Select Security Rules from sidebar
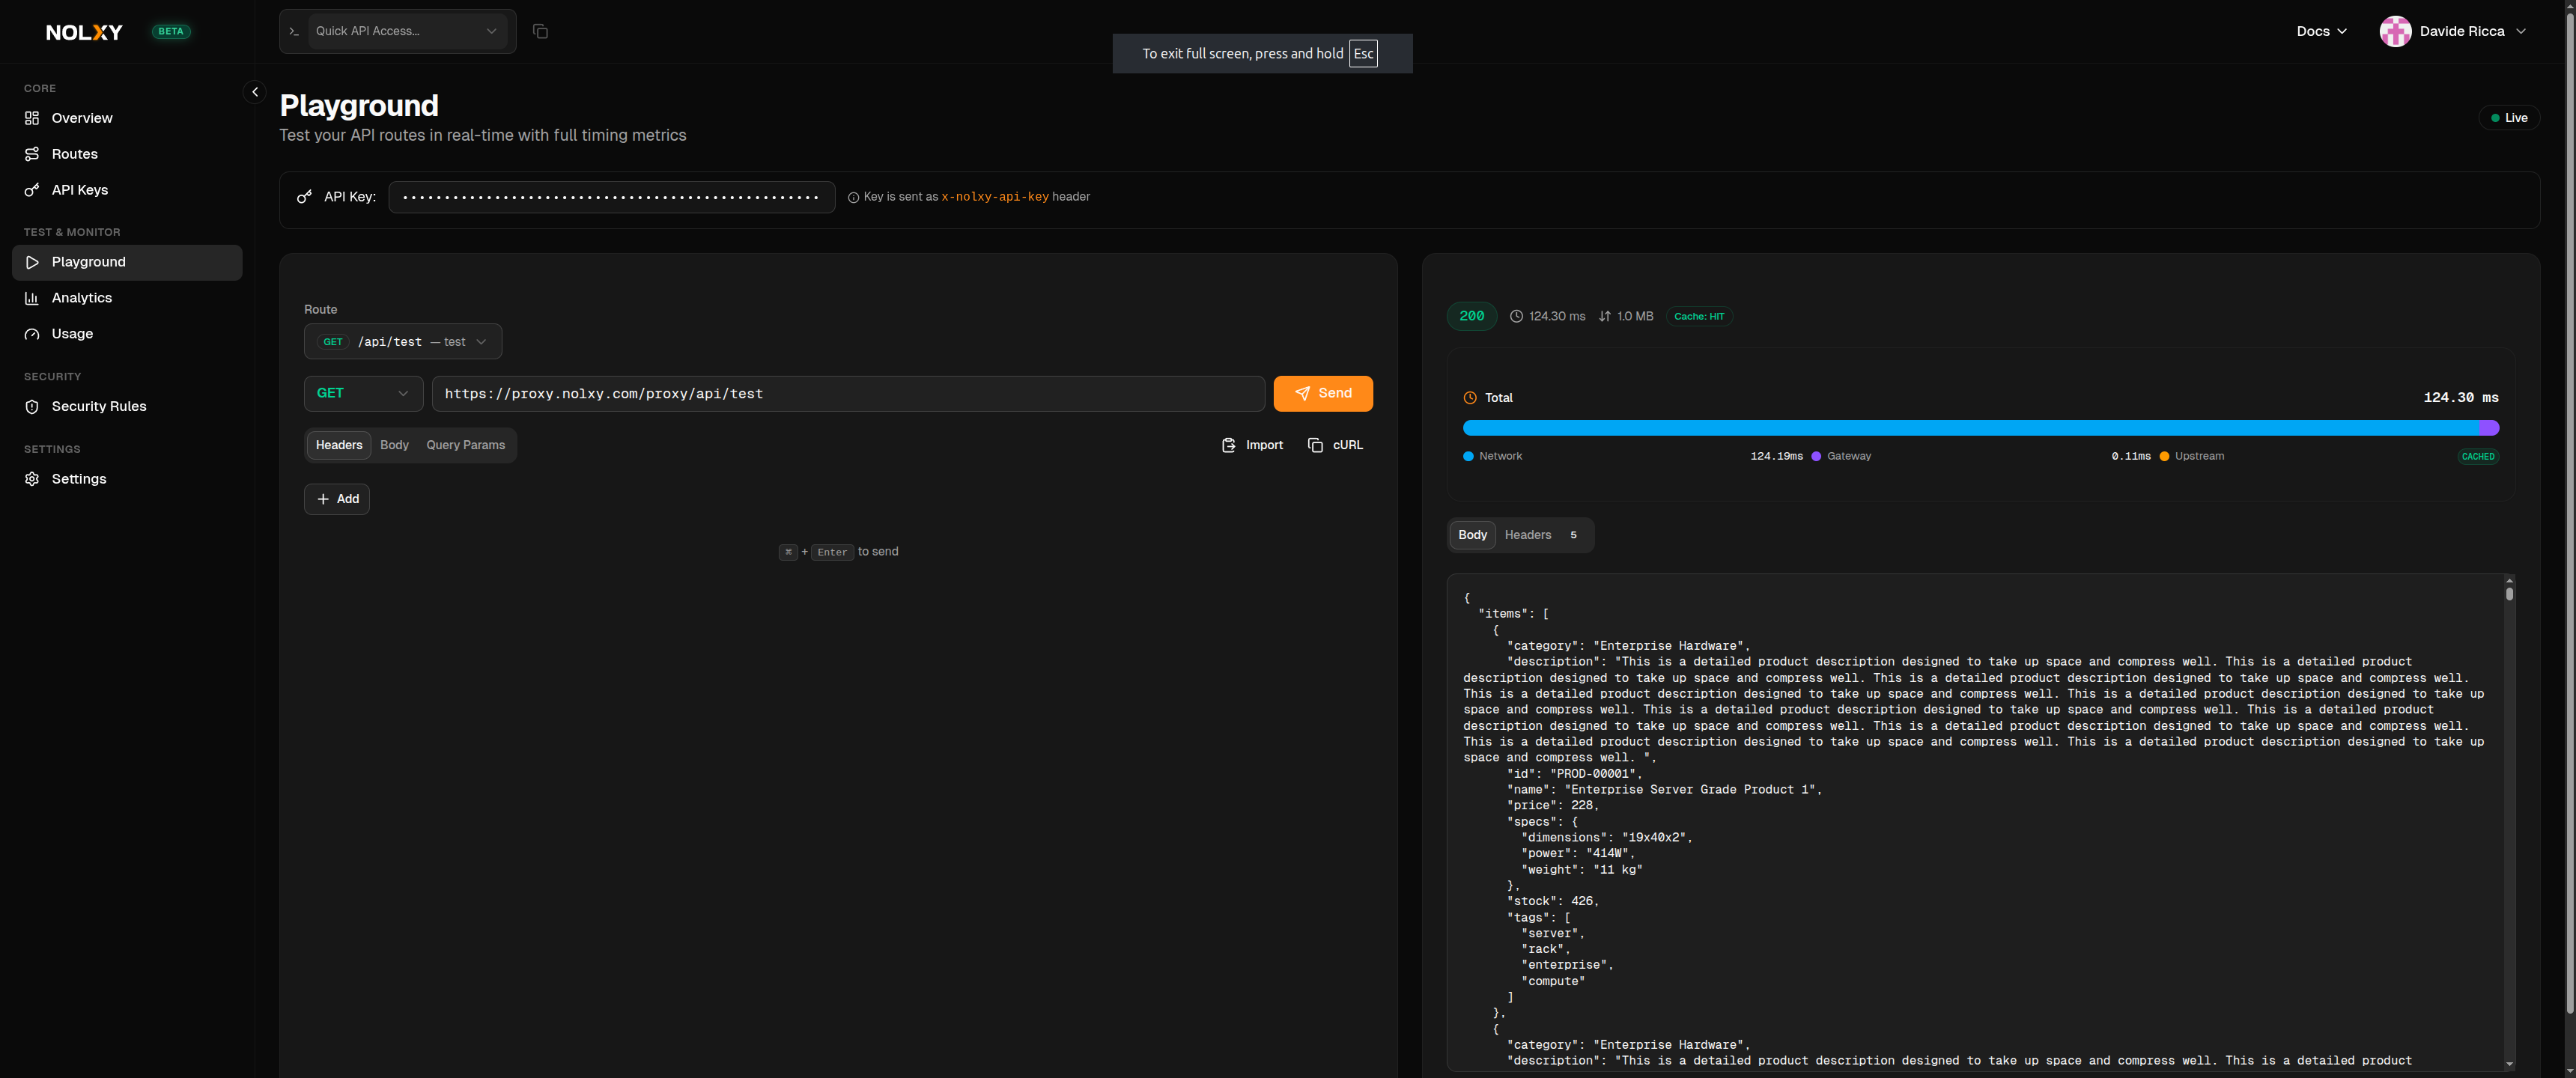This screenshot has height=1078, width=2576. [97, 406]
